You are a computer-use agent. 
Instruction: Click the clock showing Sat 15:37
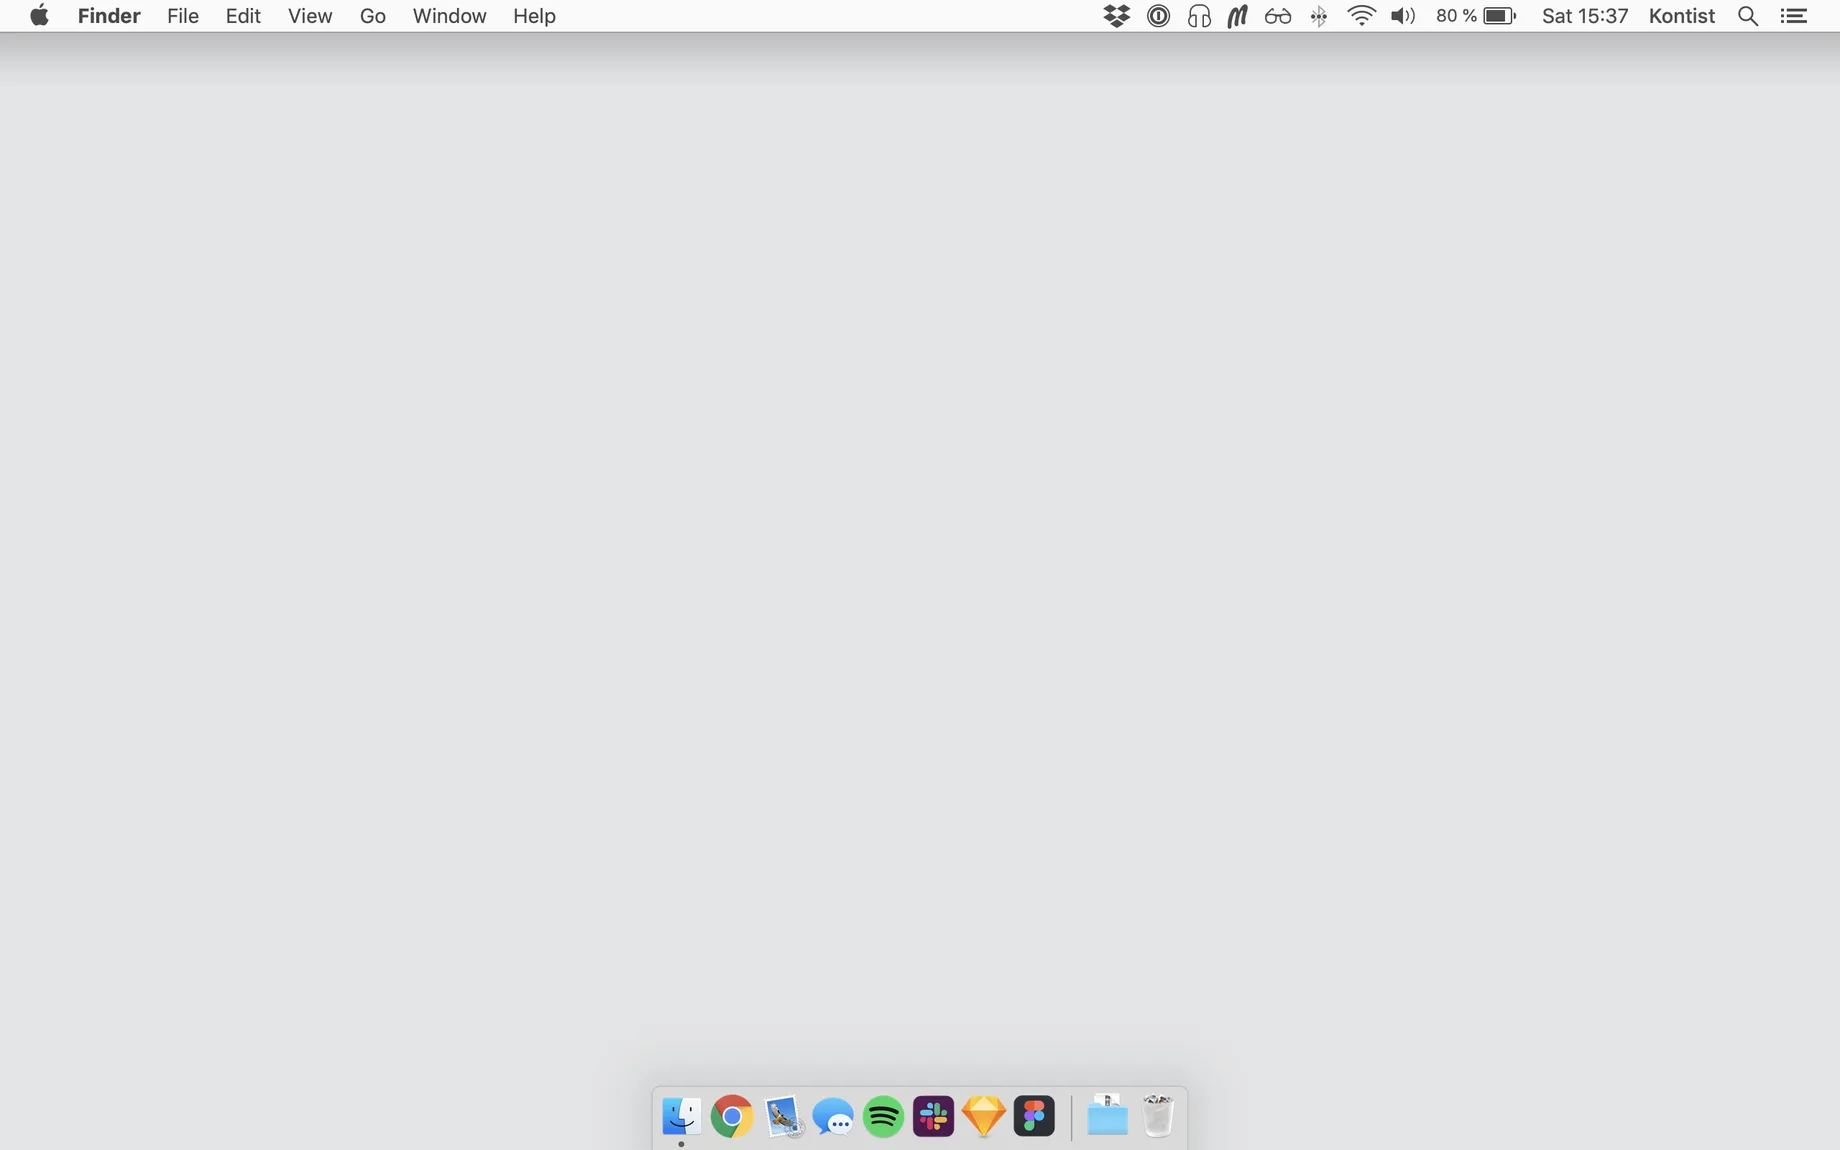point(1585,16)
